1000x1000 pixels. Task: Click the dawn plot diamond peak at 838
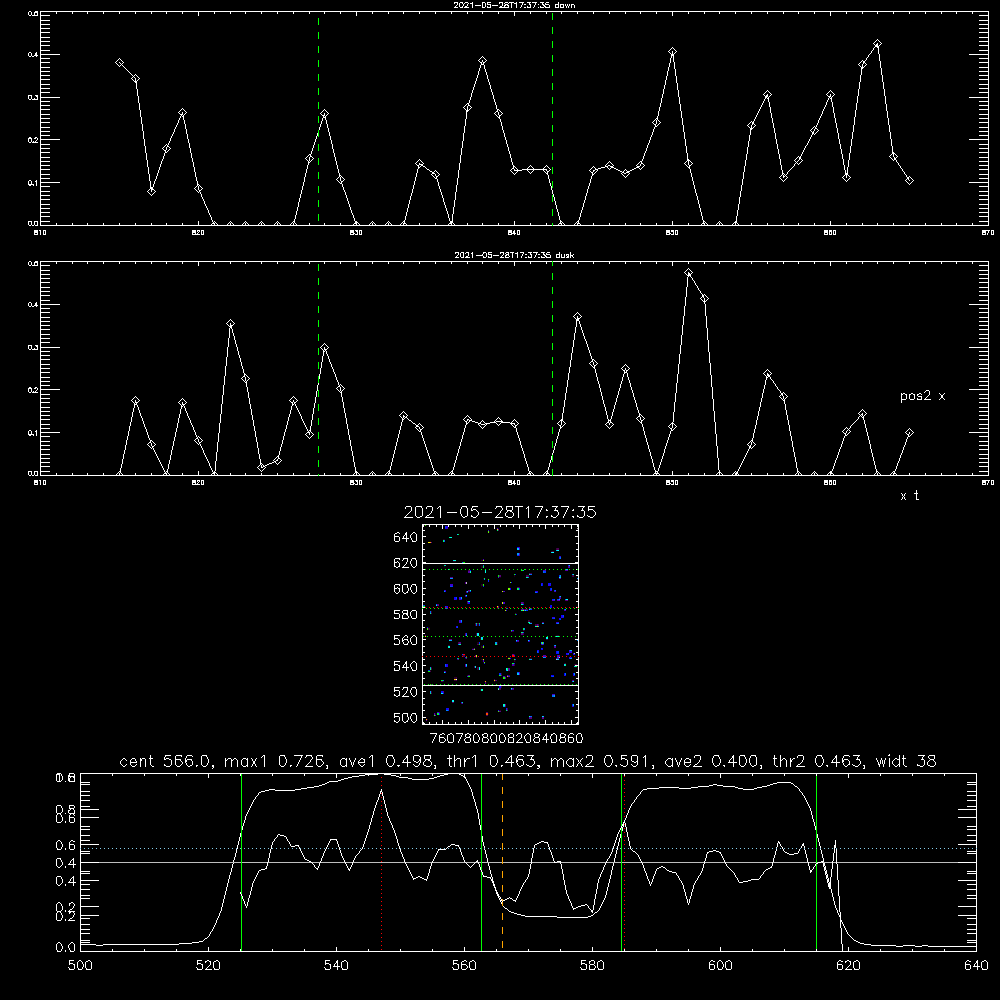483,61
